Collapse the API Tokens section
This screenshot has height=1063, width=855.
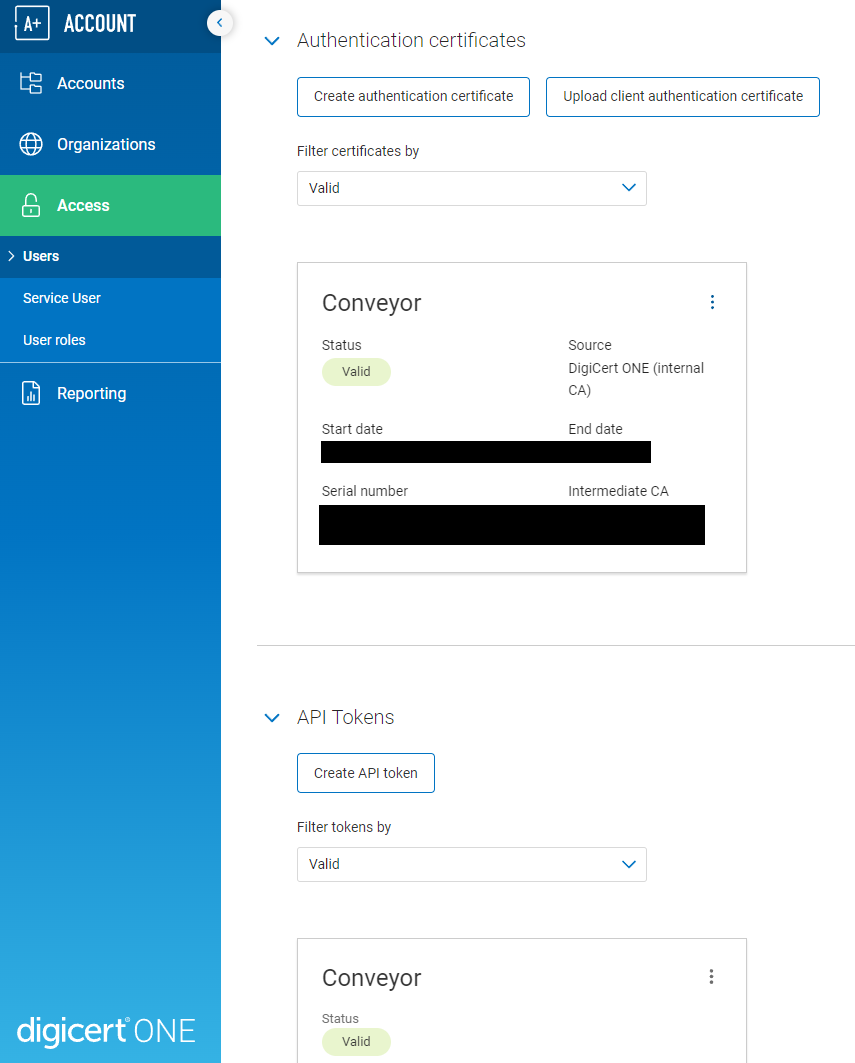coord(271,717)
